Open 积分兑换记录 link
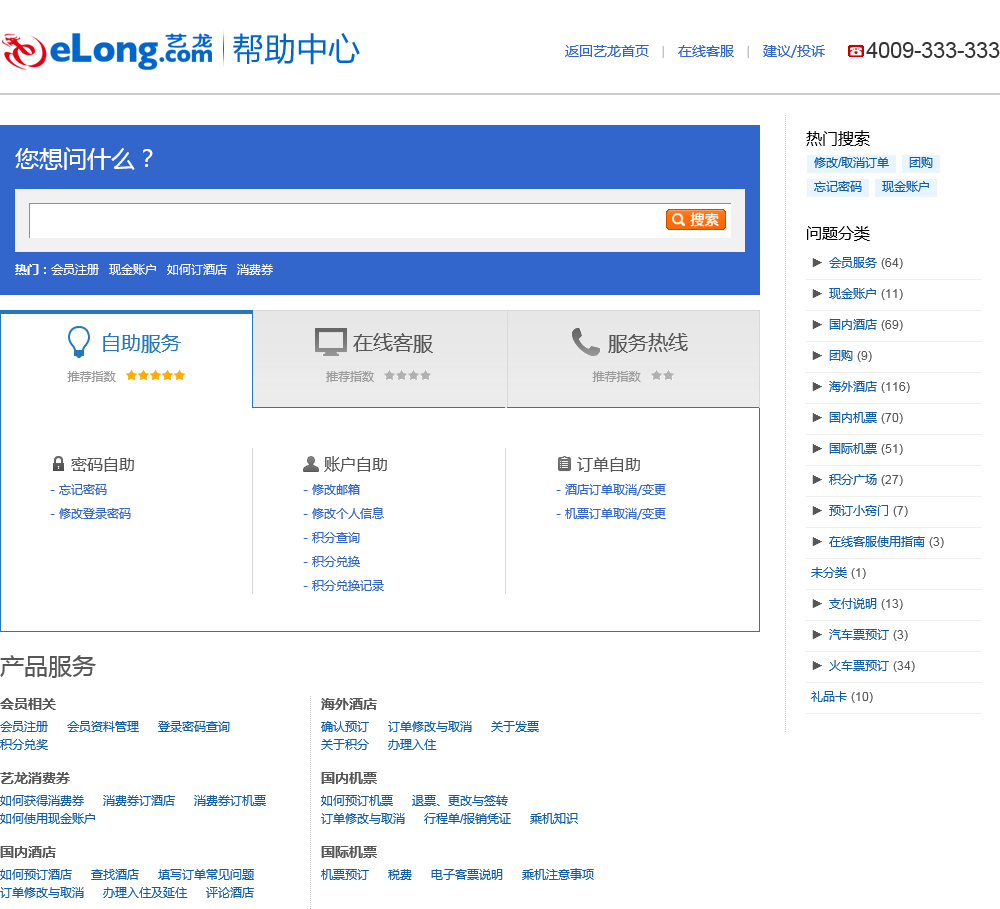1000x909 pixels. [348, 586]
